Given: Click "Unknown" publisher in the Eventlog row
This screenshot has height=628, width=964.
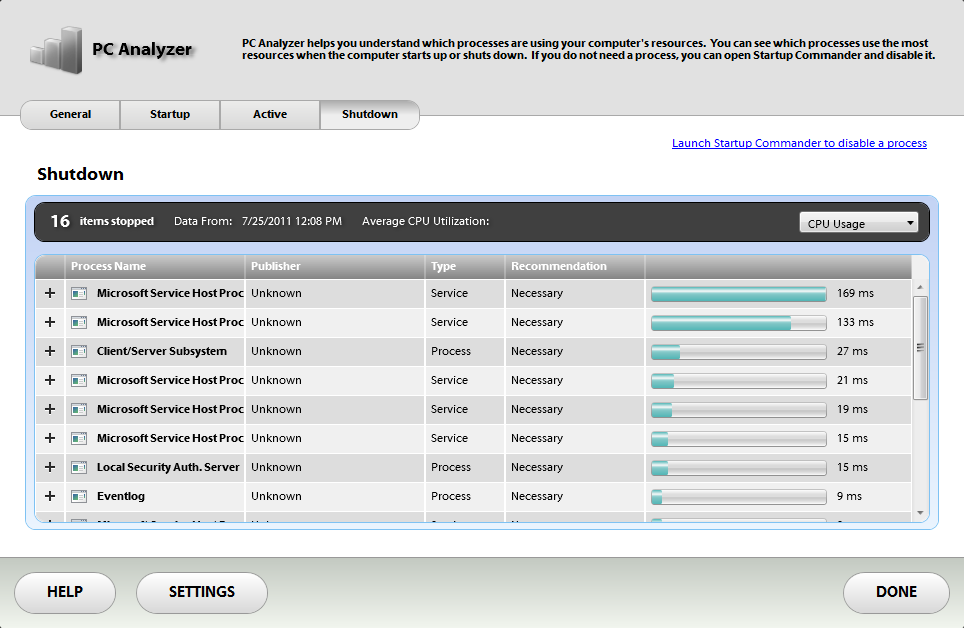Looking at the screenshot, I should tap(276, 496).
